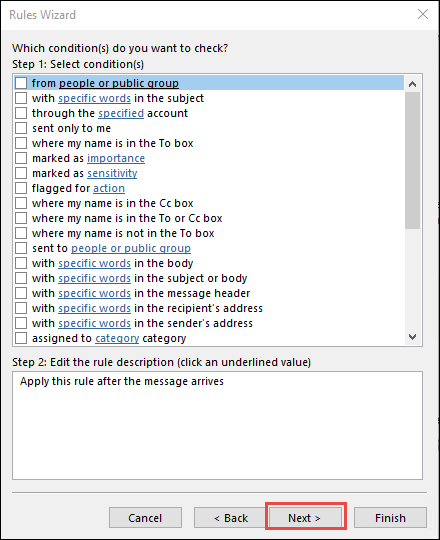
Task: Select 'where my name is not in the To box' checkbox
Action: pyautogui.click(x=21, y=233)
